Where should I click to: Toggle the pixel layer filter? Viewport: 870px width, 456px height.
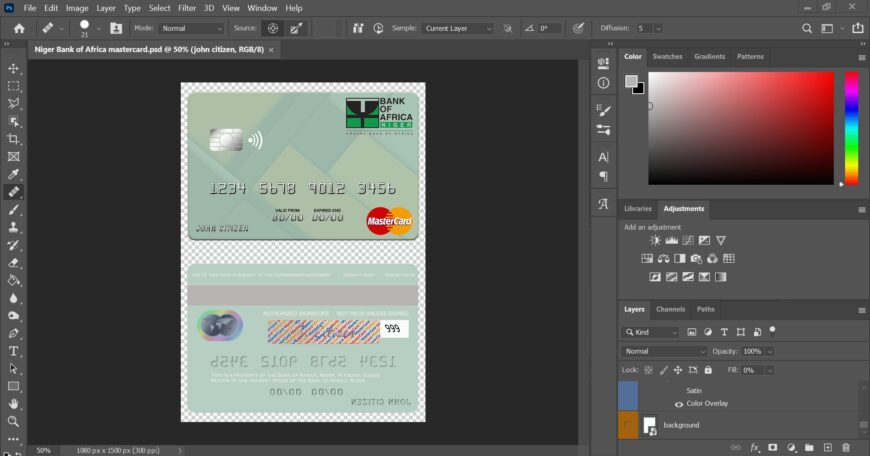[x=691, y=332]
